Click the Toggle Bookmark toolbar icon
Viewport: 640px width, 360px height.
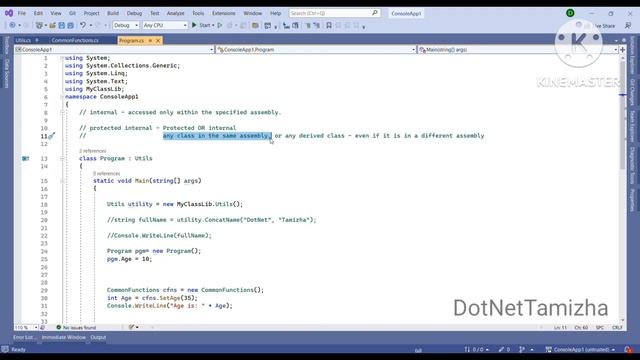pos(329,25)
